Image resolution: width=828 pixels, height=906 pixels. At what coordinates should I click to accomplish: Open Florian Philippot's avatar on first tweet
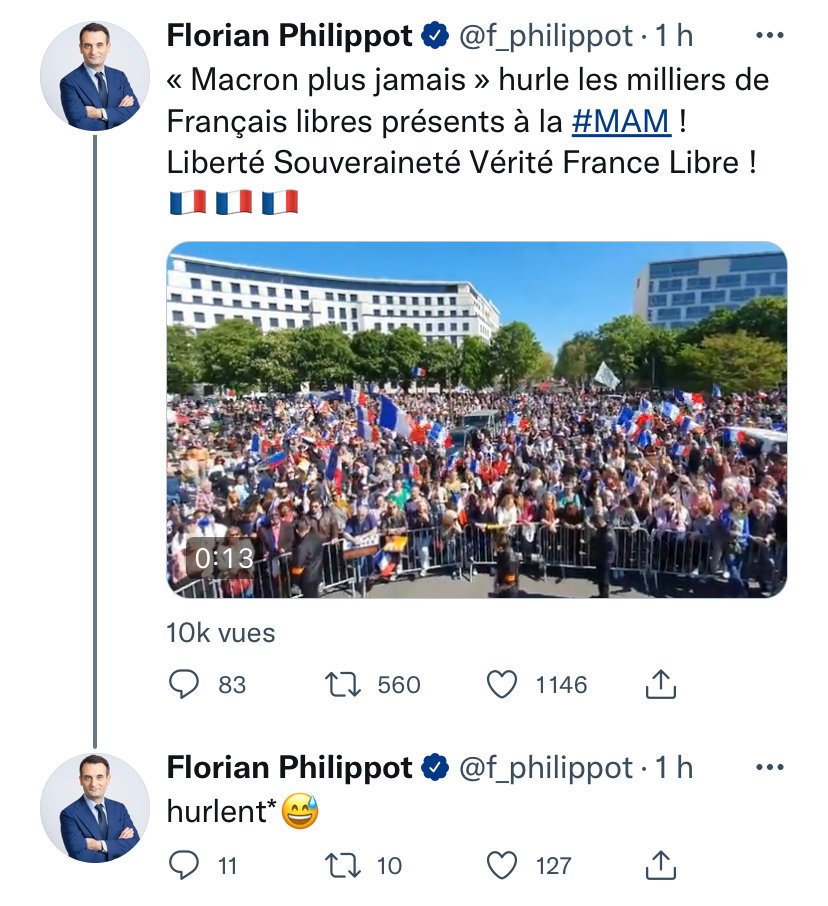coord(95,76)
